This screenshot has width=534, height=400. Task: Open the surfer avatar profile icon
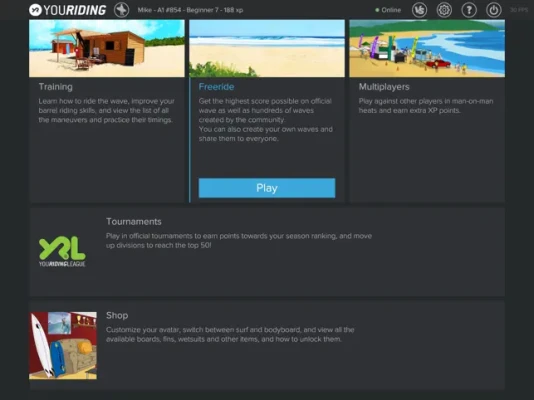click(121, 10)
